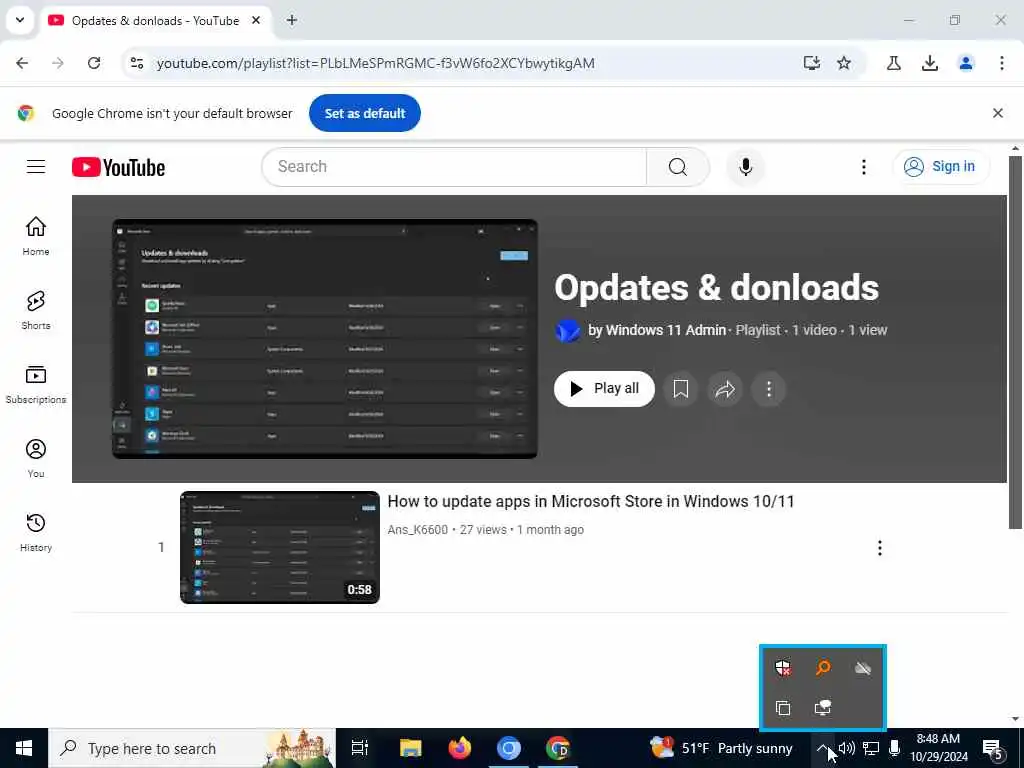Image resolution: width=1024 pixels, height=768 pixels.
Task: Open Chrome downloads icon
Action: 930,63
